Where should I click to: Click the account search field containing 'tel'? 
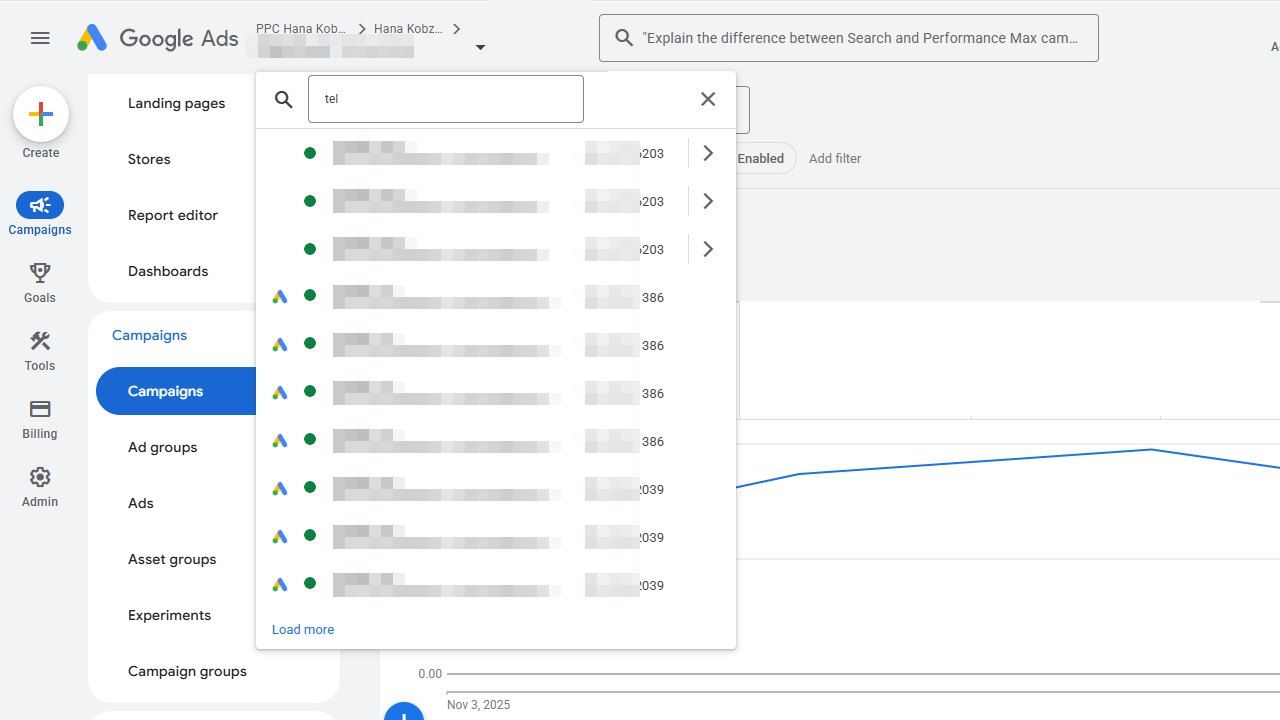point(445,99)
